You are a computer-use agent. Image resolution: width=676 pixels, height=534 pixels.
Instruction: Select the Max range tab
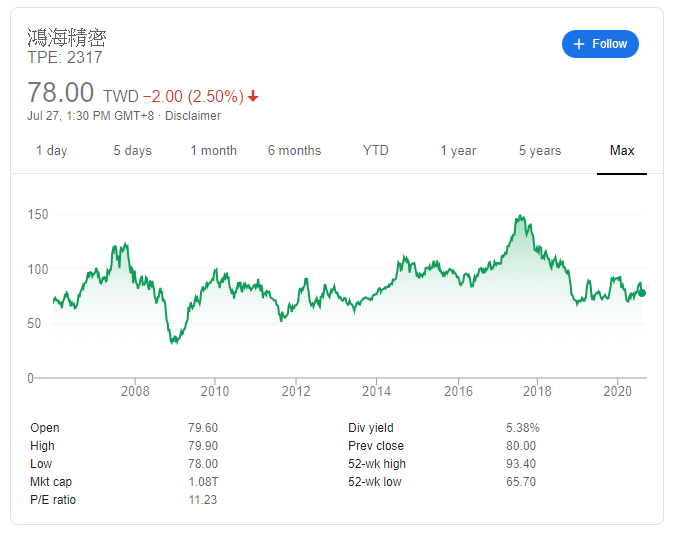pos(622,150)
